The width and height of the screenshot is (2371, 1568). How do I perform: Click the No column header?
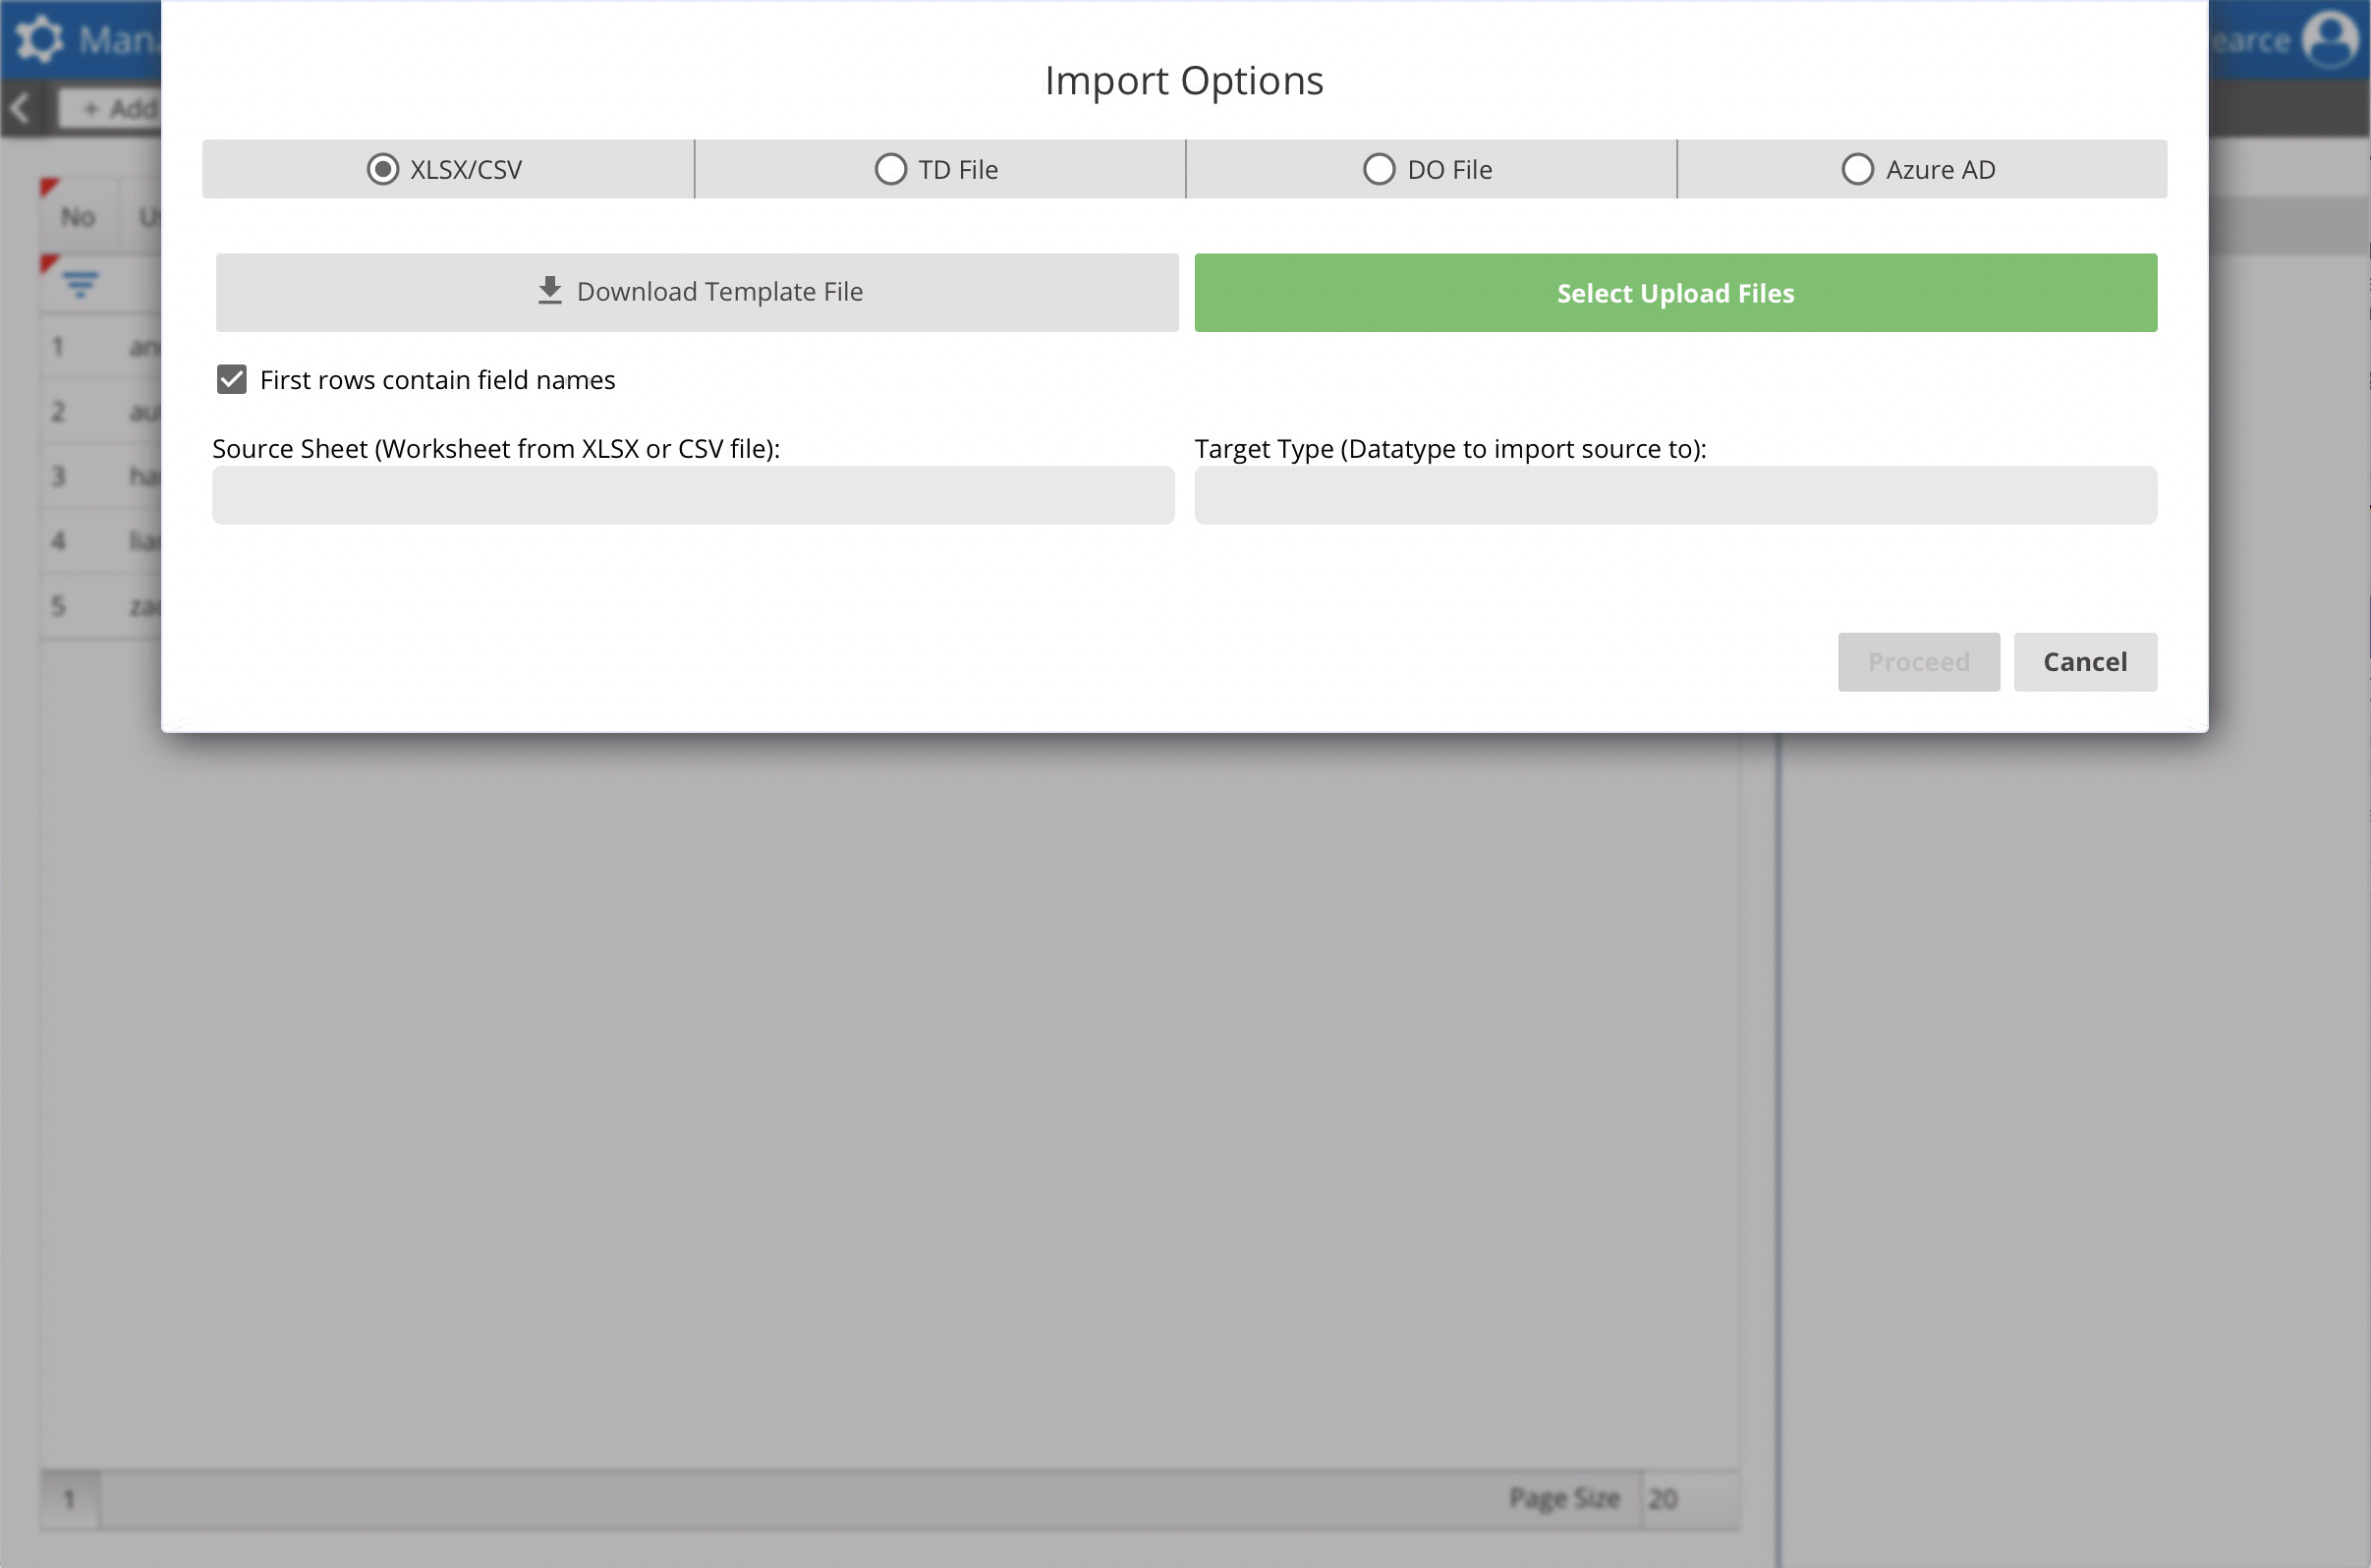[x=78, y=217]
